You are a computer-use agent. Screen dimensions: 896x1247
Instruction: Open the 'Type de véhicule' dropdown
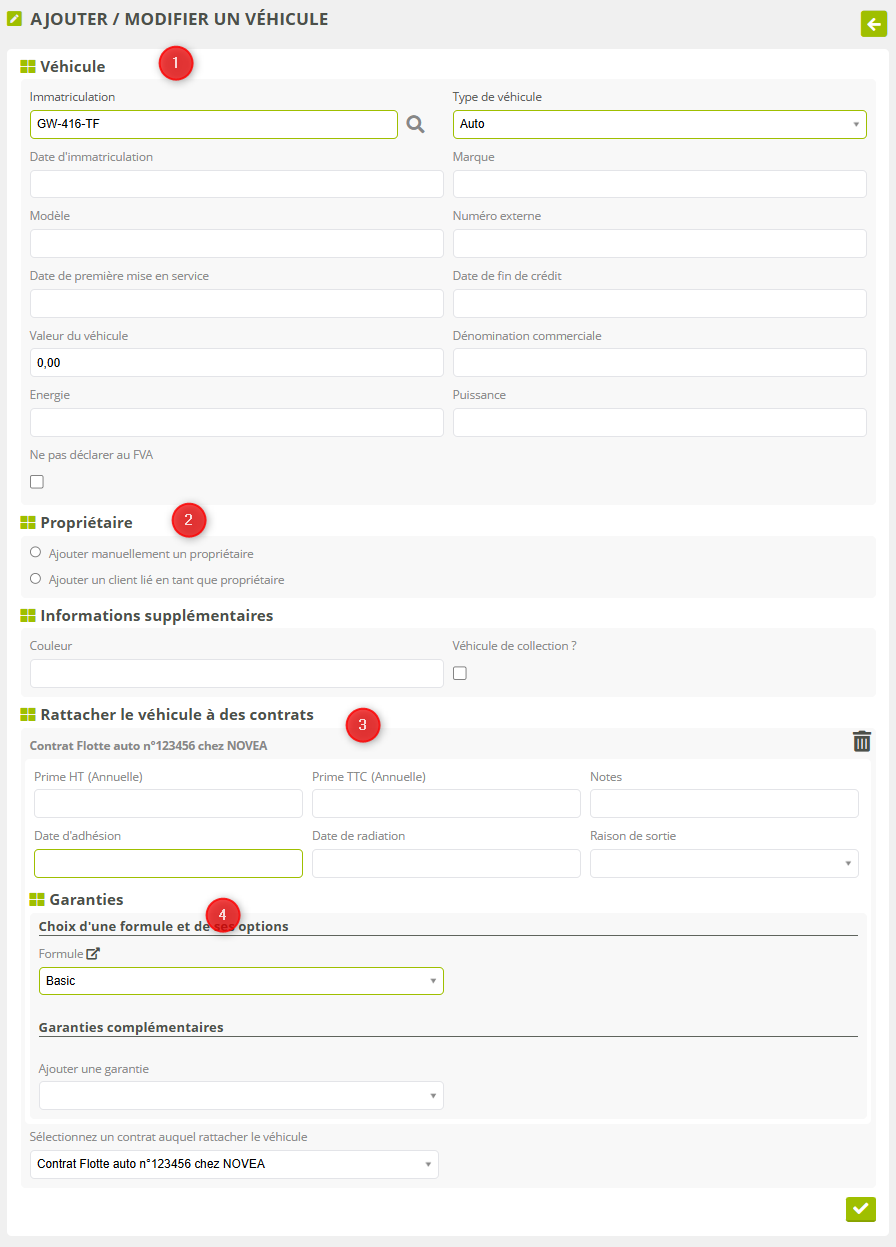pos(659,124)
